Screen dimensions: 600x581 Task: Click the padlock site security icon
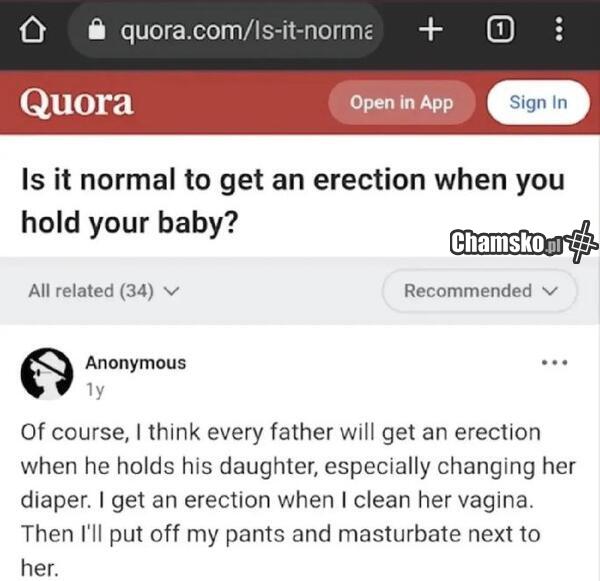[x=97, y=31]
